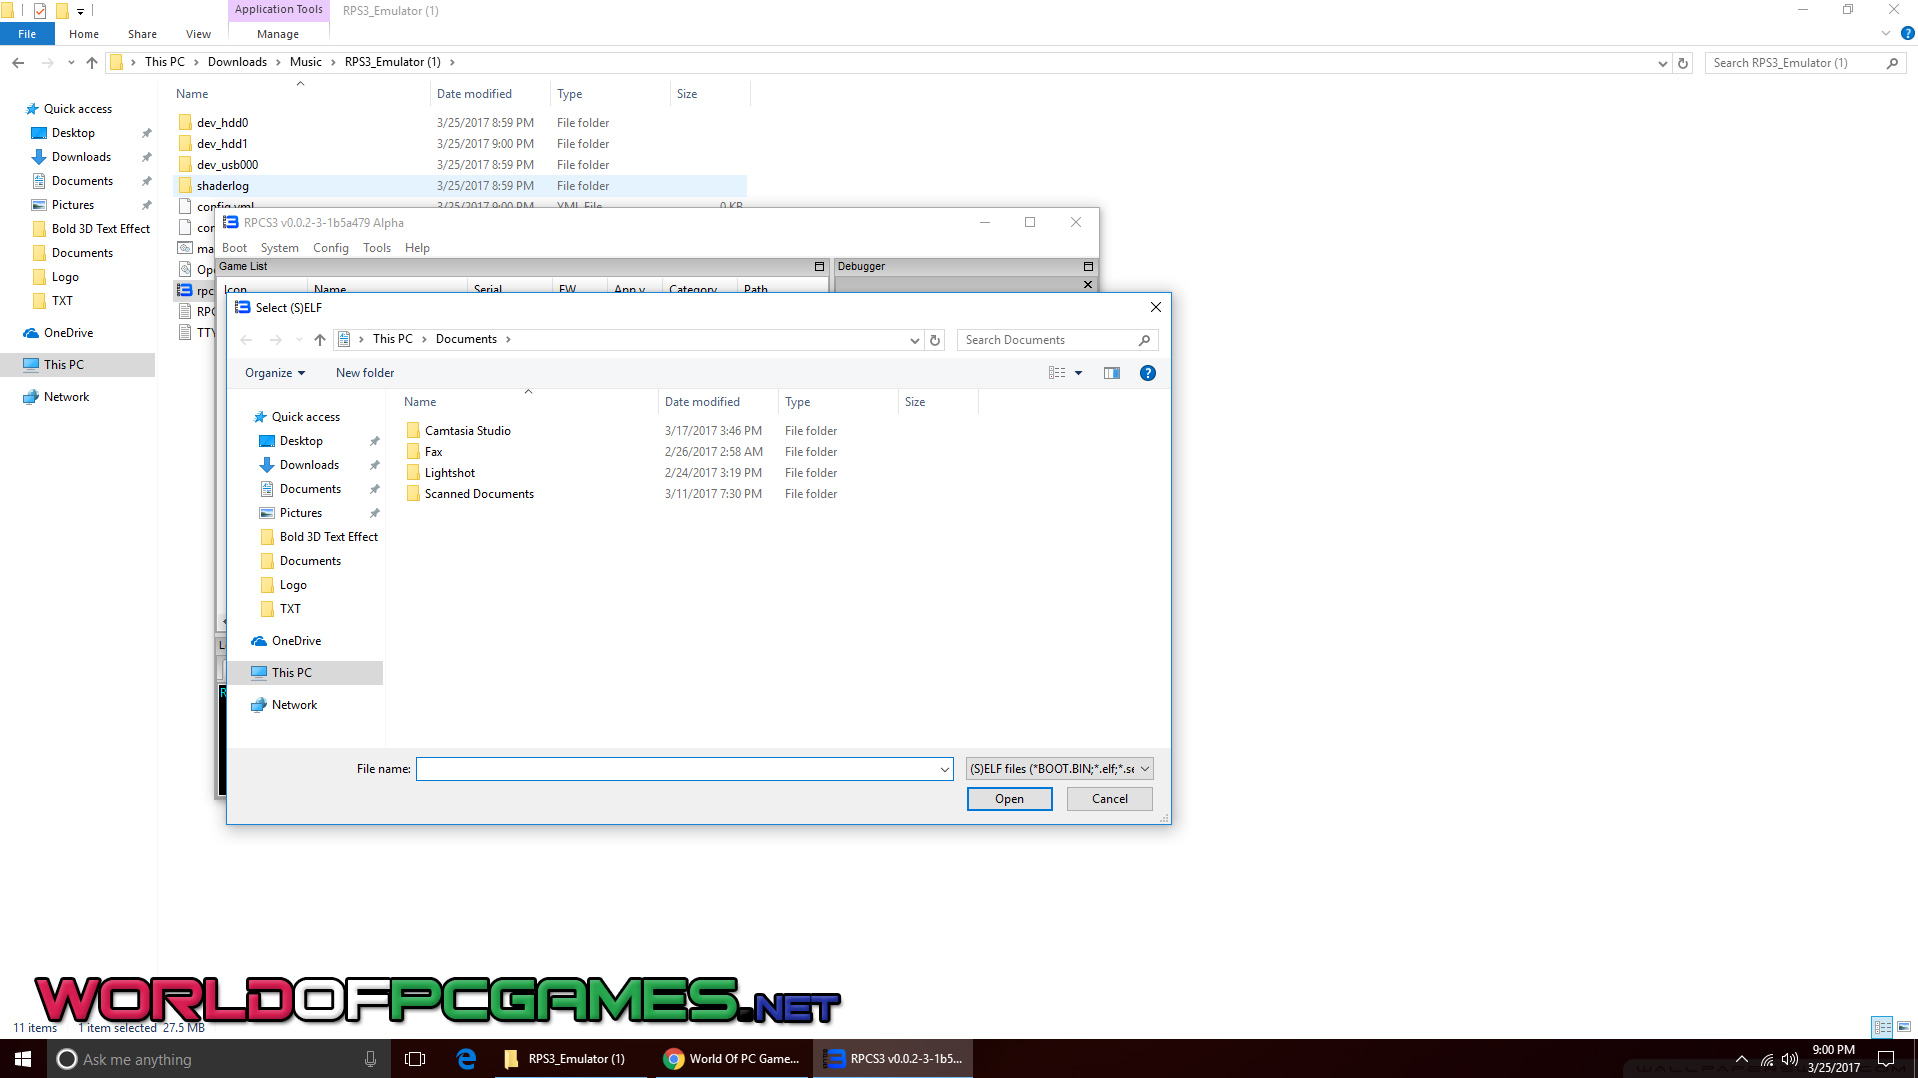Viewport: 1918px width, 1078px height.
Task: Open the file dialog help icon
Action: pos(1148,373)
